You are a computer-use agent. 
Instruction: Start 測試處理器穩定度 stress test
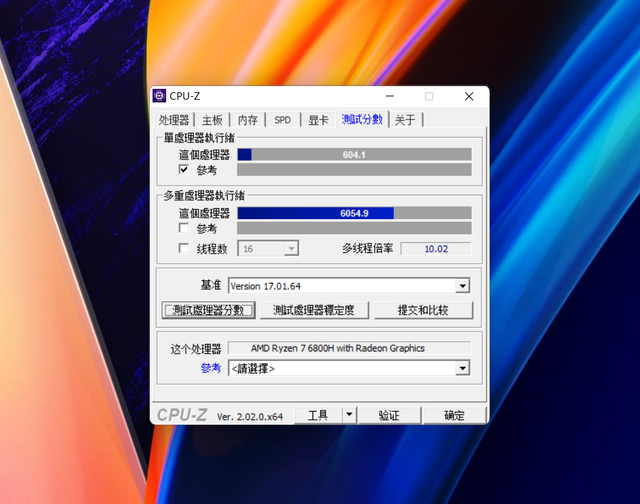coord(313,310)
